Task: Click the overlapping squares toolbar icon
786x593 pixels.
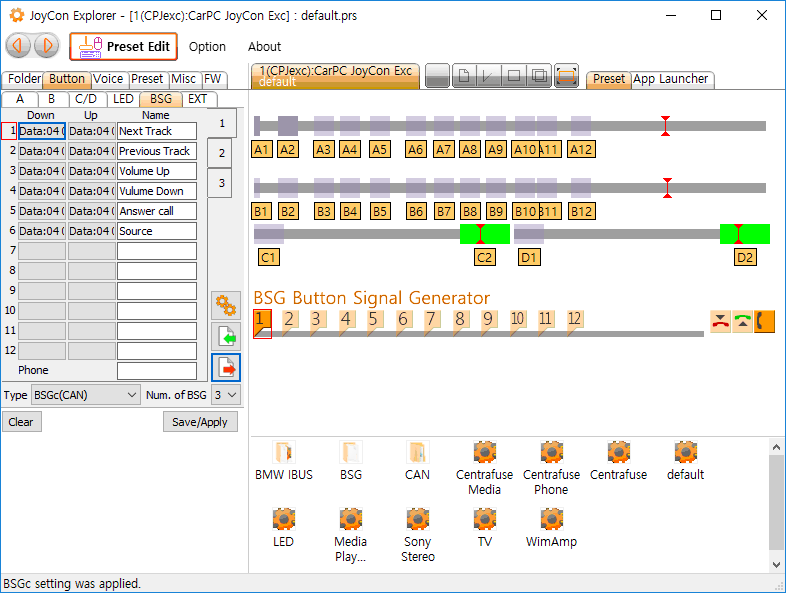Action: click(x=539, y=76)
